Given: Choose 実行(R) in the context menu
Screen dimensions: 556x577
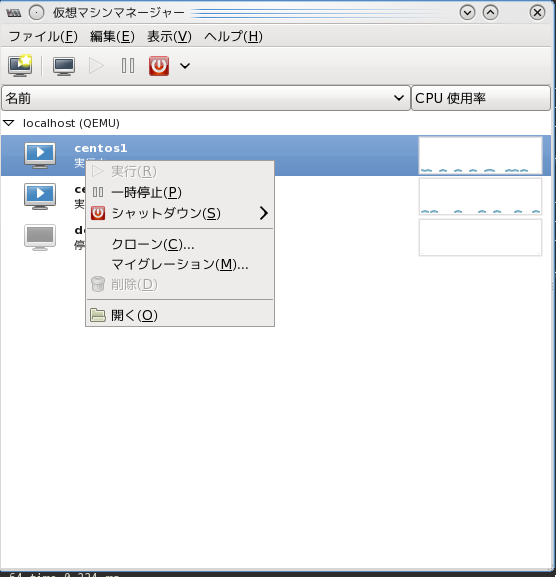Looking at the screenshot, I should (180, 171).
